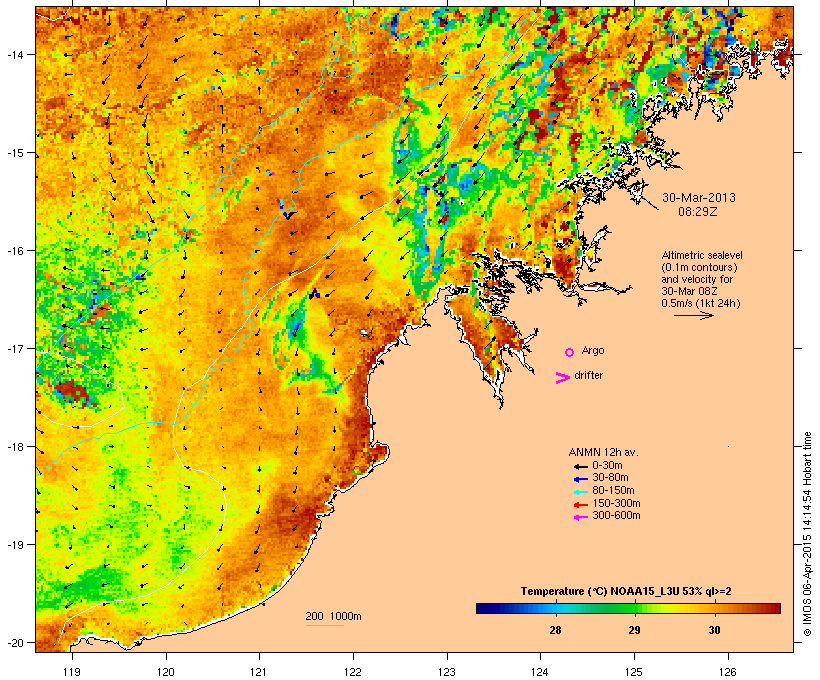Click the IMOS copyright timestamp text
The image size is (820, 680).
[x=807, y=534]
